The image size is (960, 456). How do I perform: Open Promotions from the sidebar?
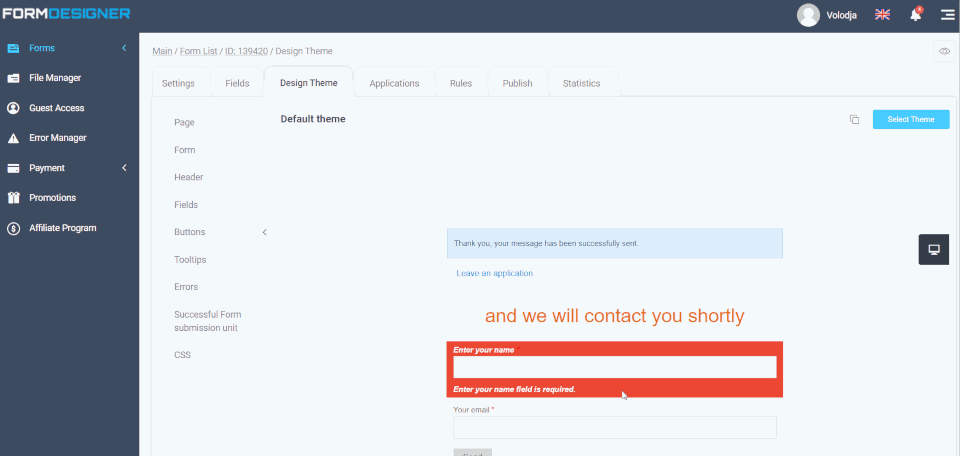(53, 198)
